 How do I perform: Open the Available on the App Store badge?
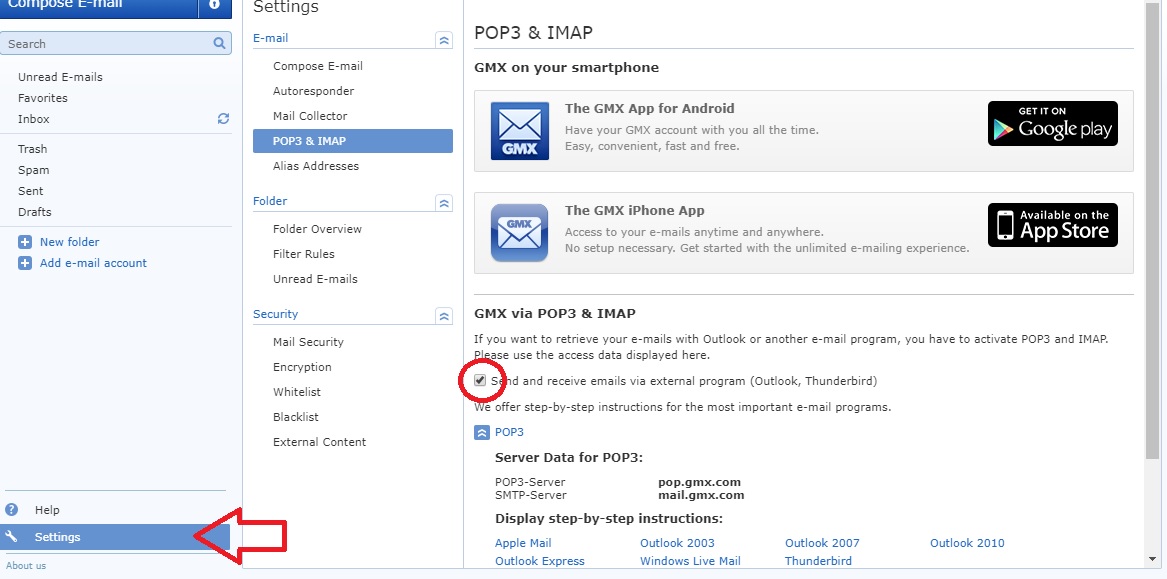click(1052, 225)
